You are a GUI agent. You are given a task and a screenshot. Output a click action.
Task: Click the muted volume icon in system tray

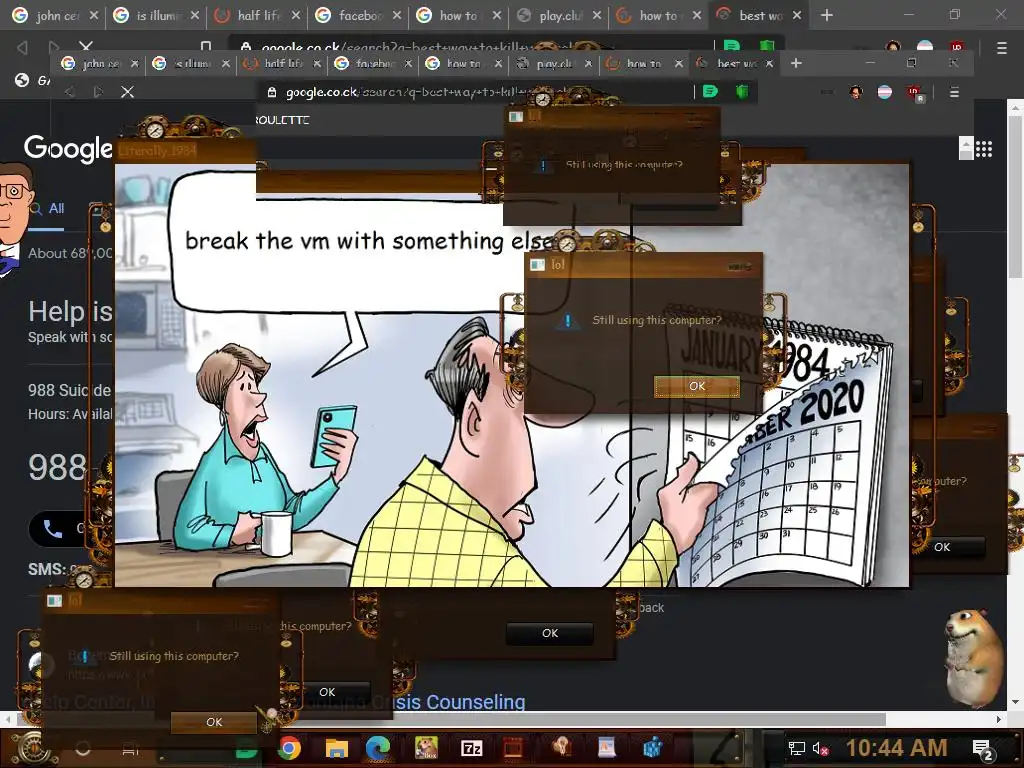pyautogui.click(x=820, y=748)
